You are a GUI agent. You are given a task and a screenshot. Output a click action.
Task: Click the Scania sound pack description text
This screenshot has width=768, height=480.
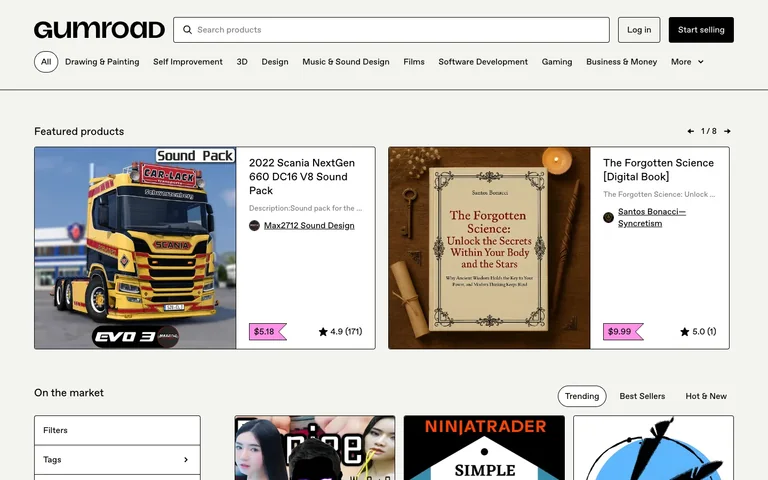(x=306, y=208)
